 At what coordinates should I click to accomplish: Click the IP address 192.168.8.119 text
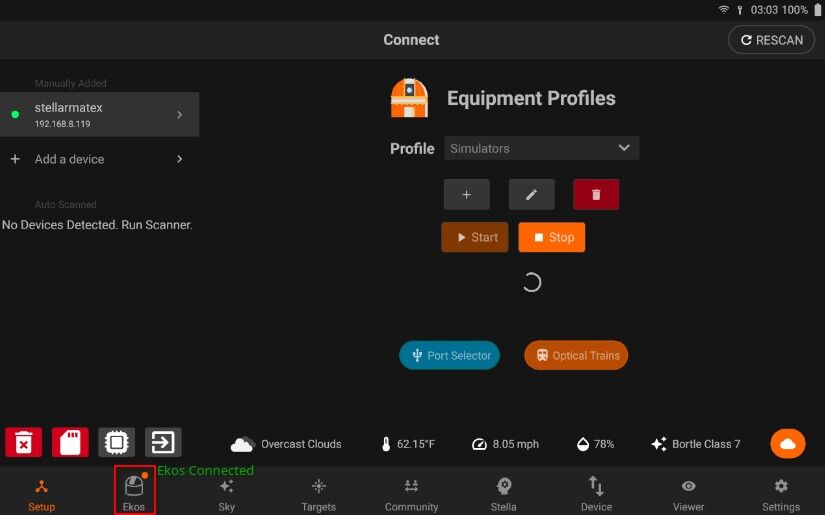pyautogui.click(x=62, y=124)
